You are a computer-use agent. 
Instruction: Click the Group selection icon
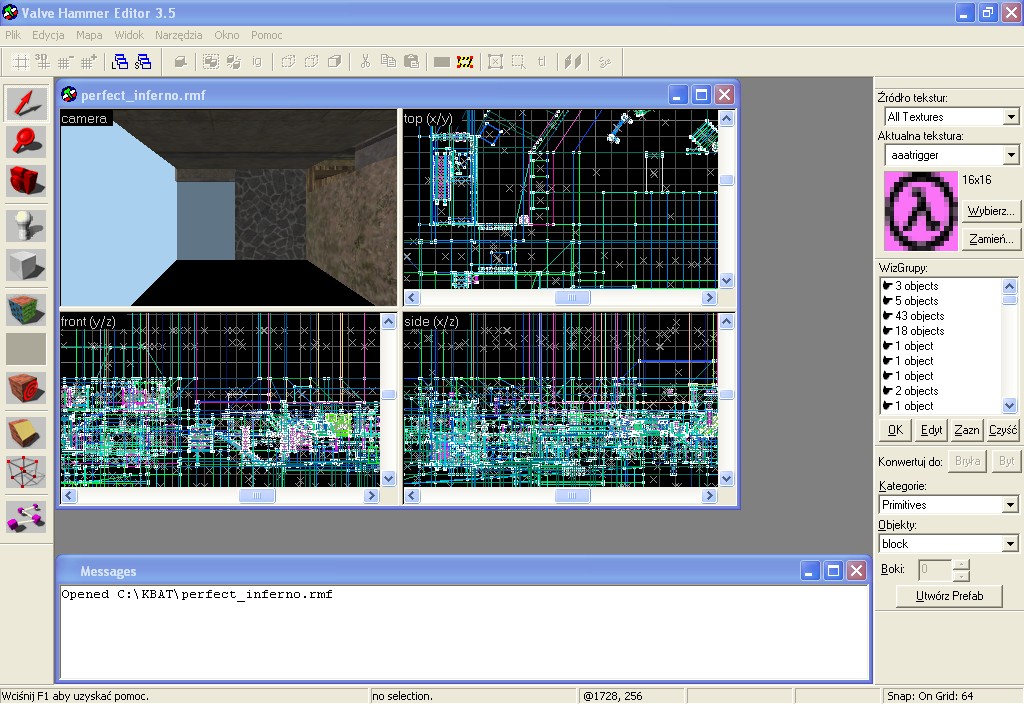tap(211, 62)
